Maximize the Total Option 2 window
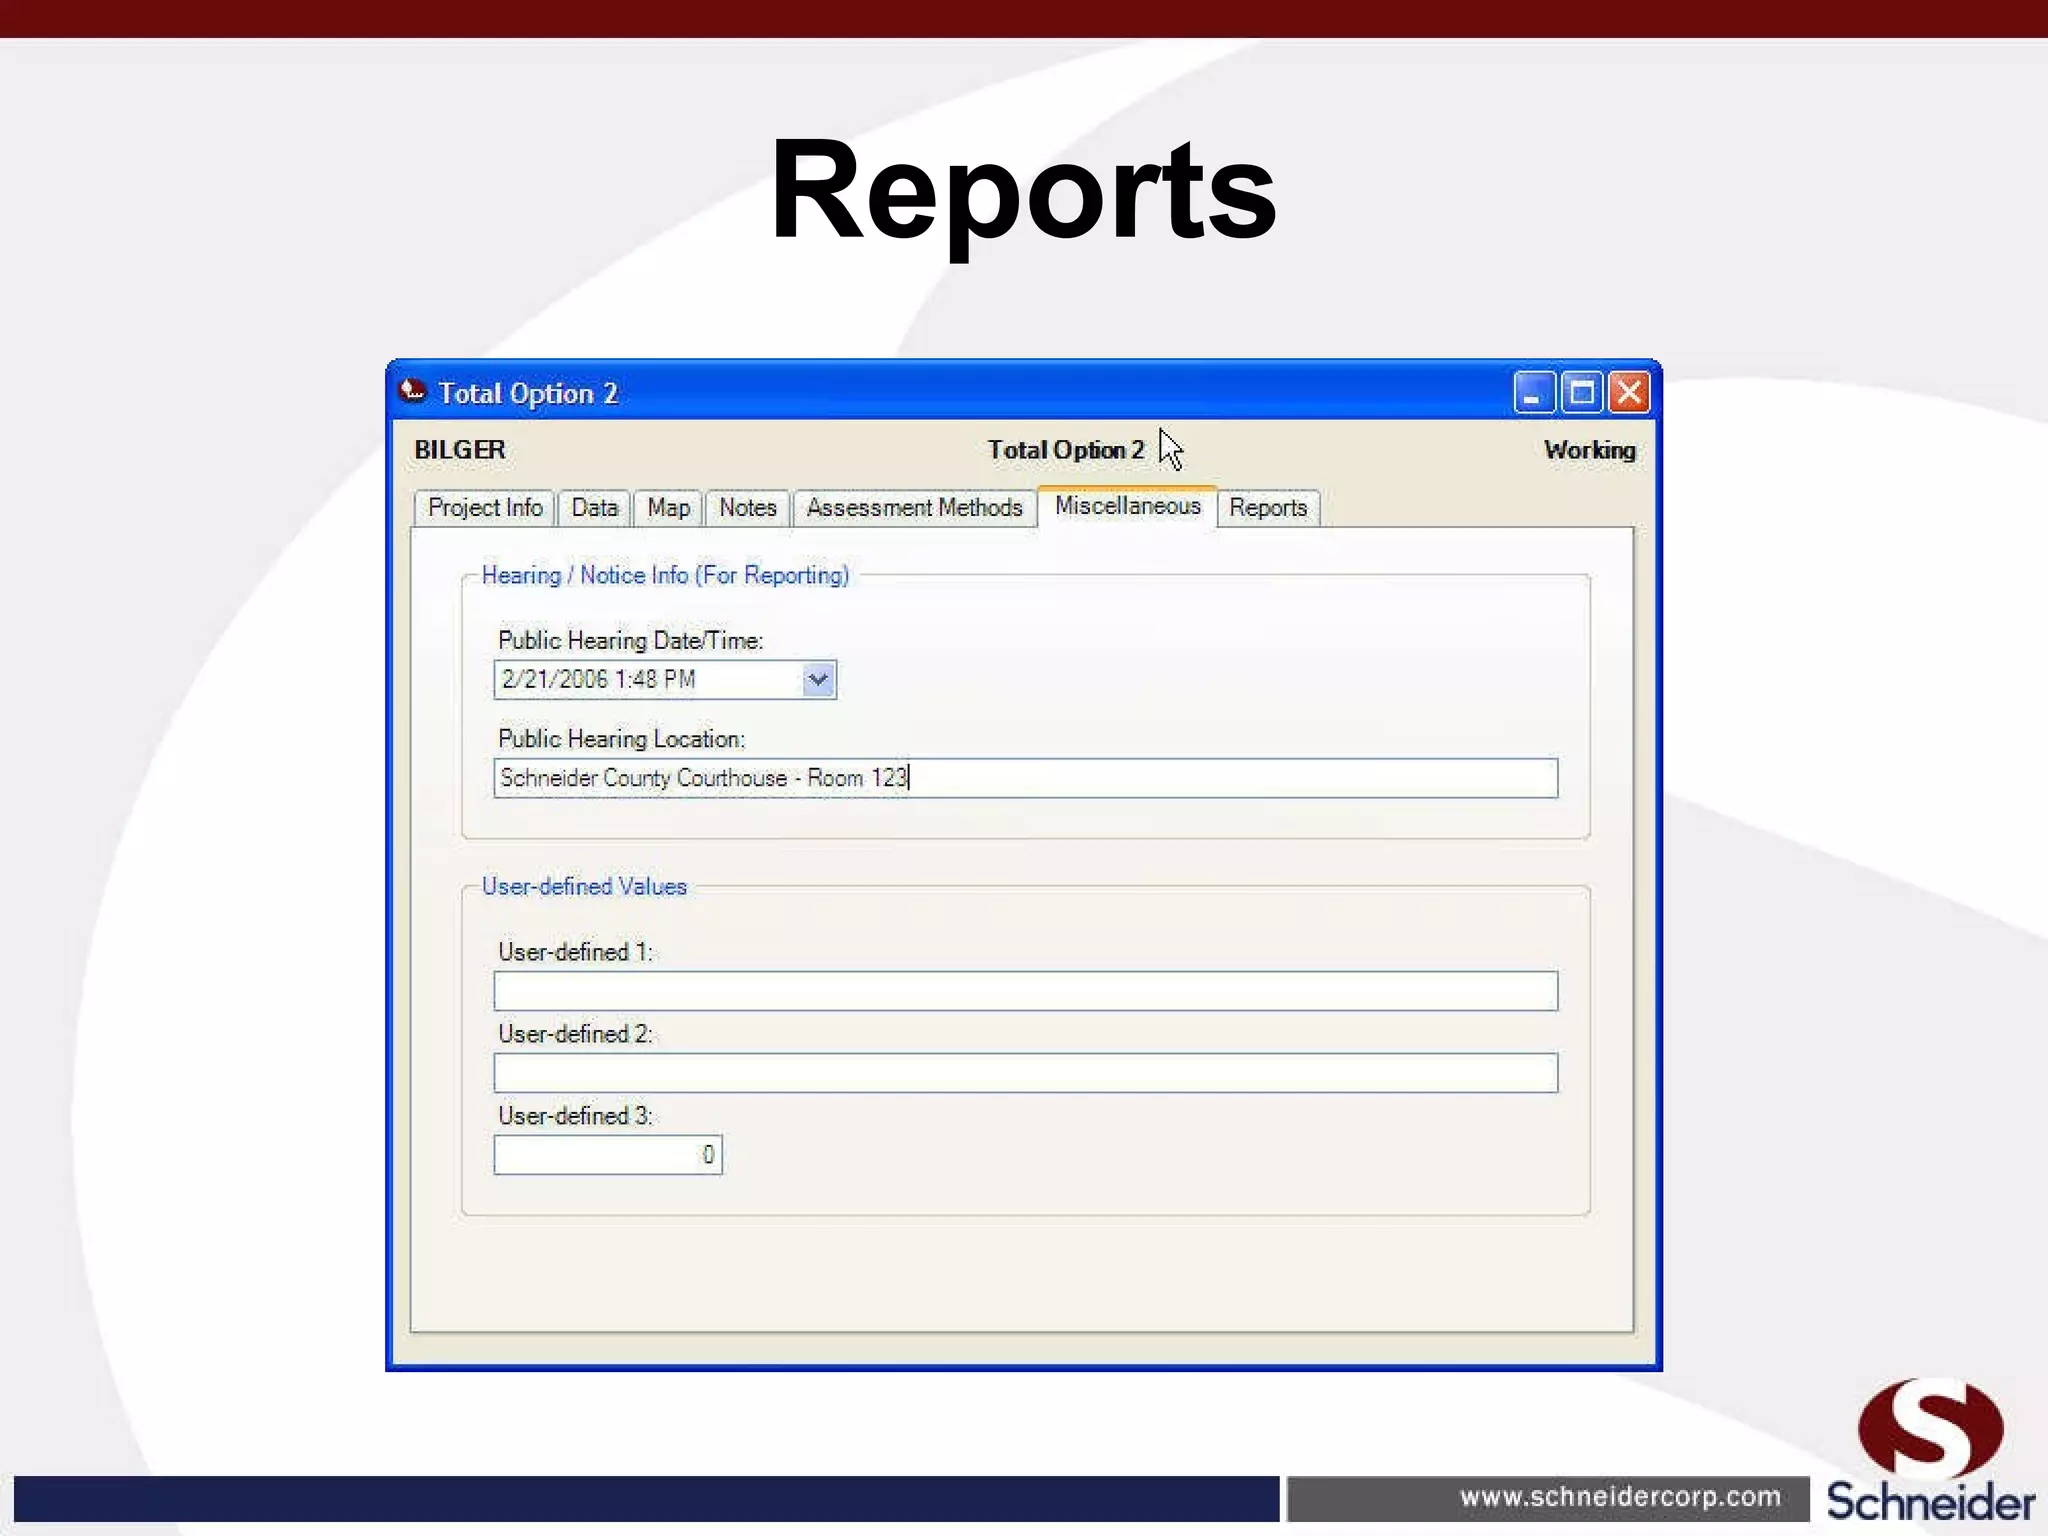This screenshot has width=2048, height=1536. pyautogui.click(x=1582, y=392)
